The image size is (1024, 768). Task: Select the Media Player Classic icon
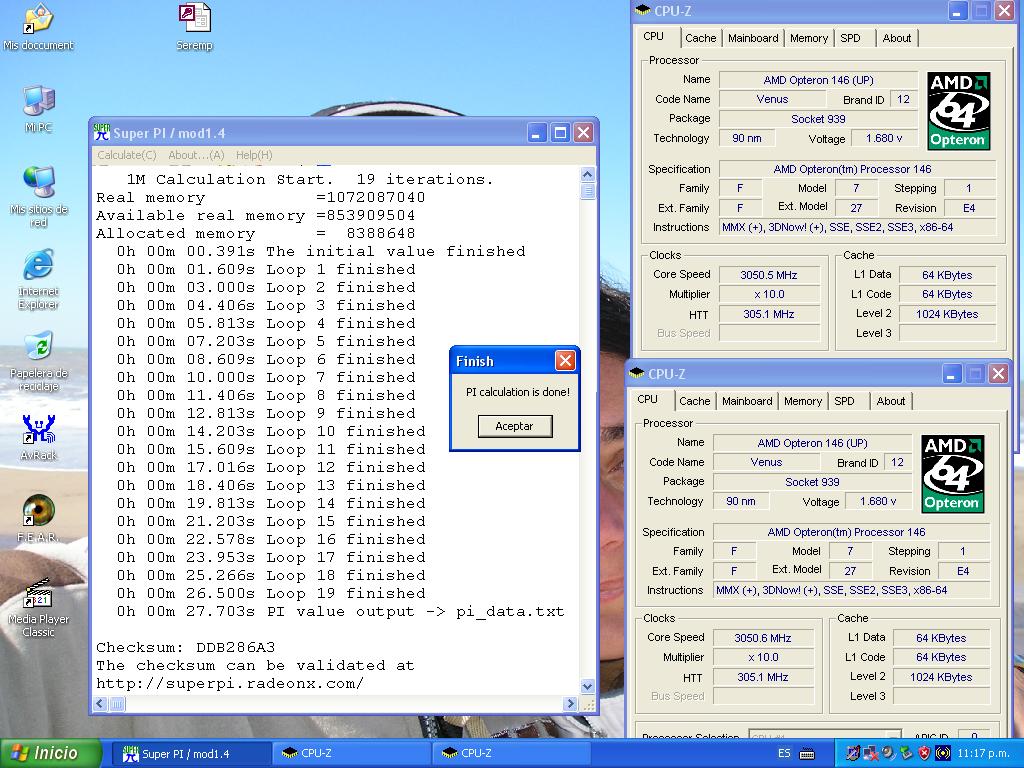pyautogui.click(x=38, y=594)
